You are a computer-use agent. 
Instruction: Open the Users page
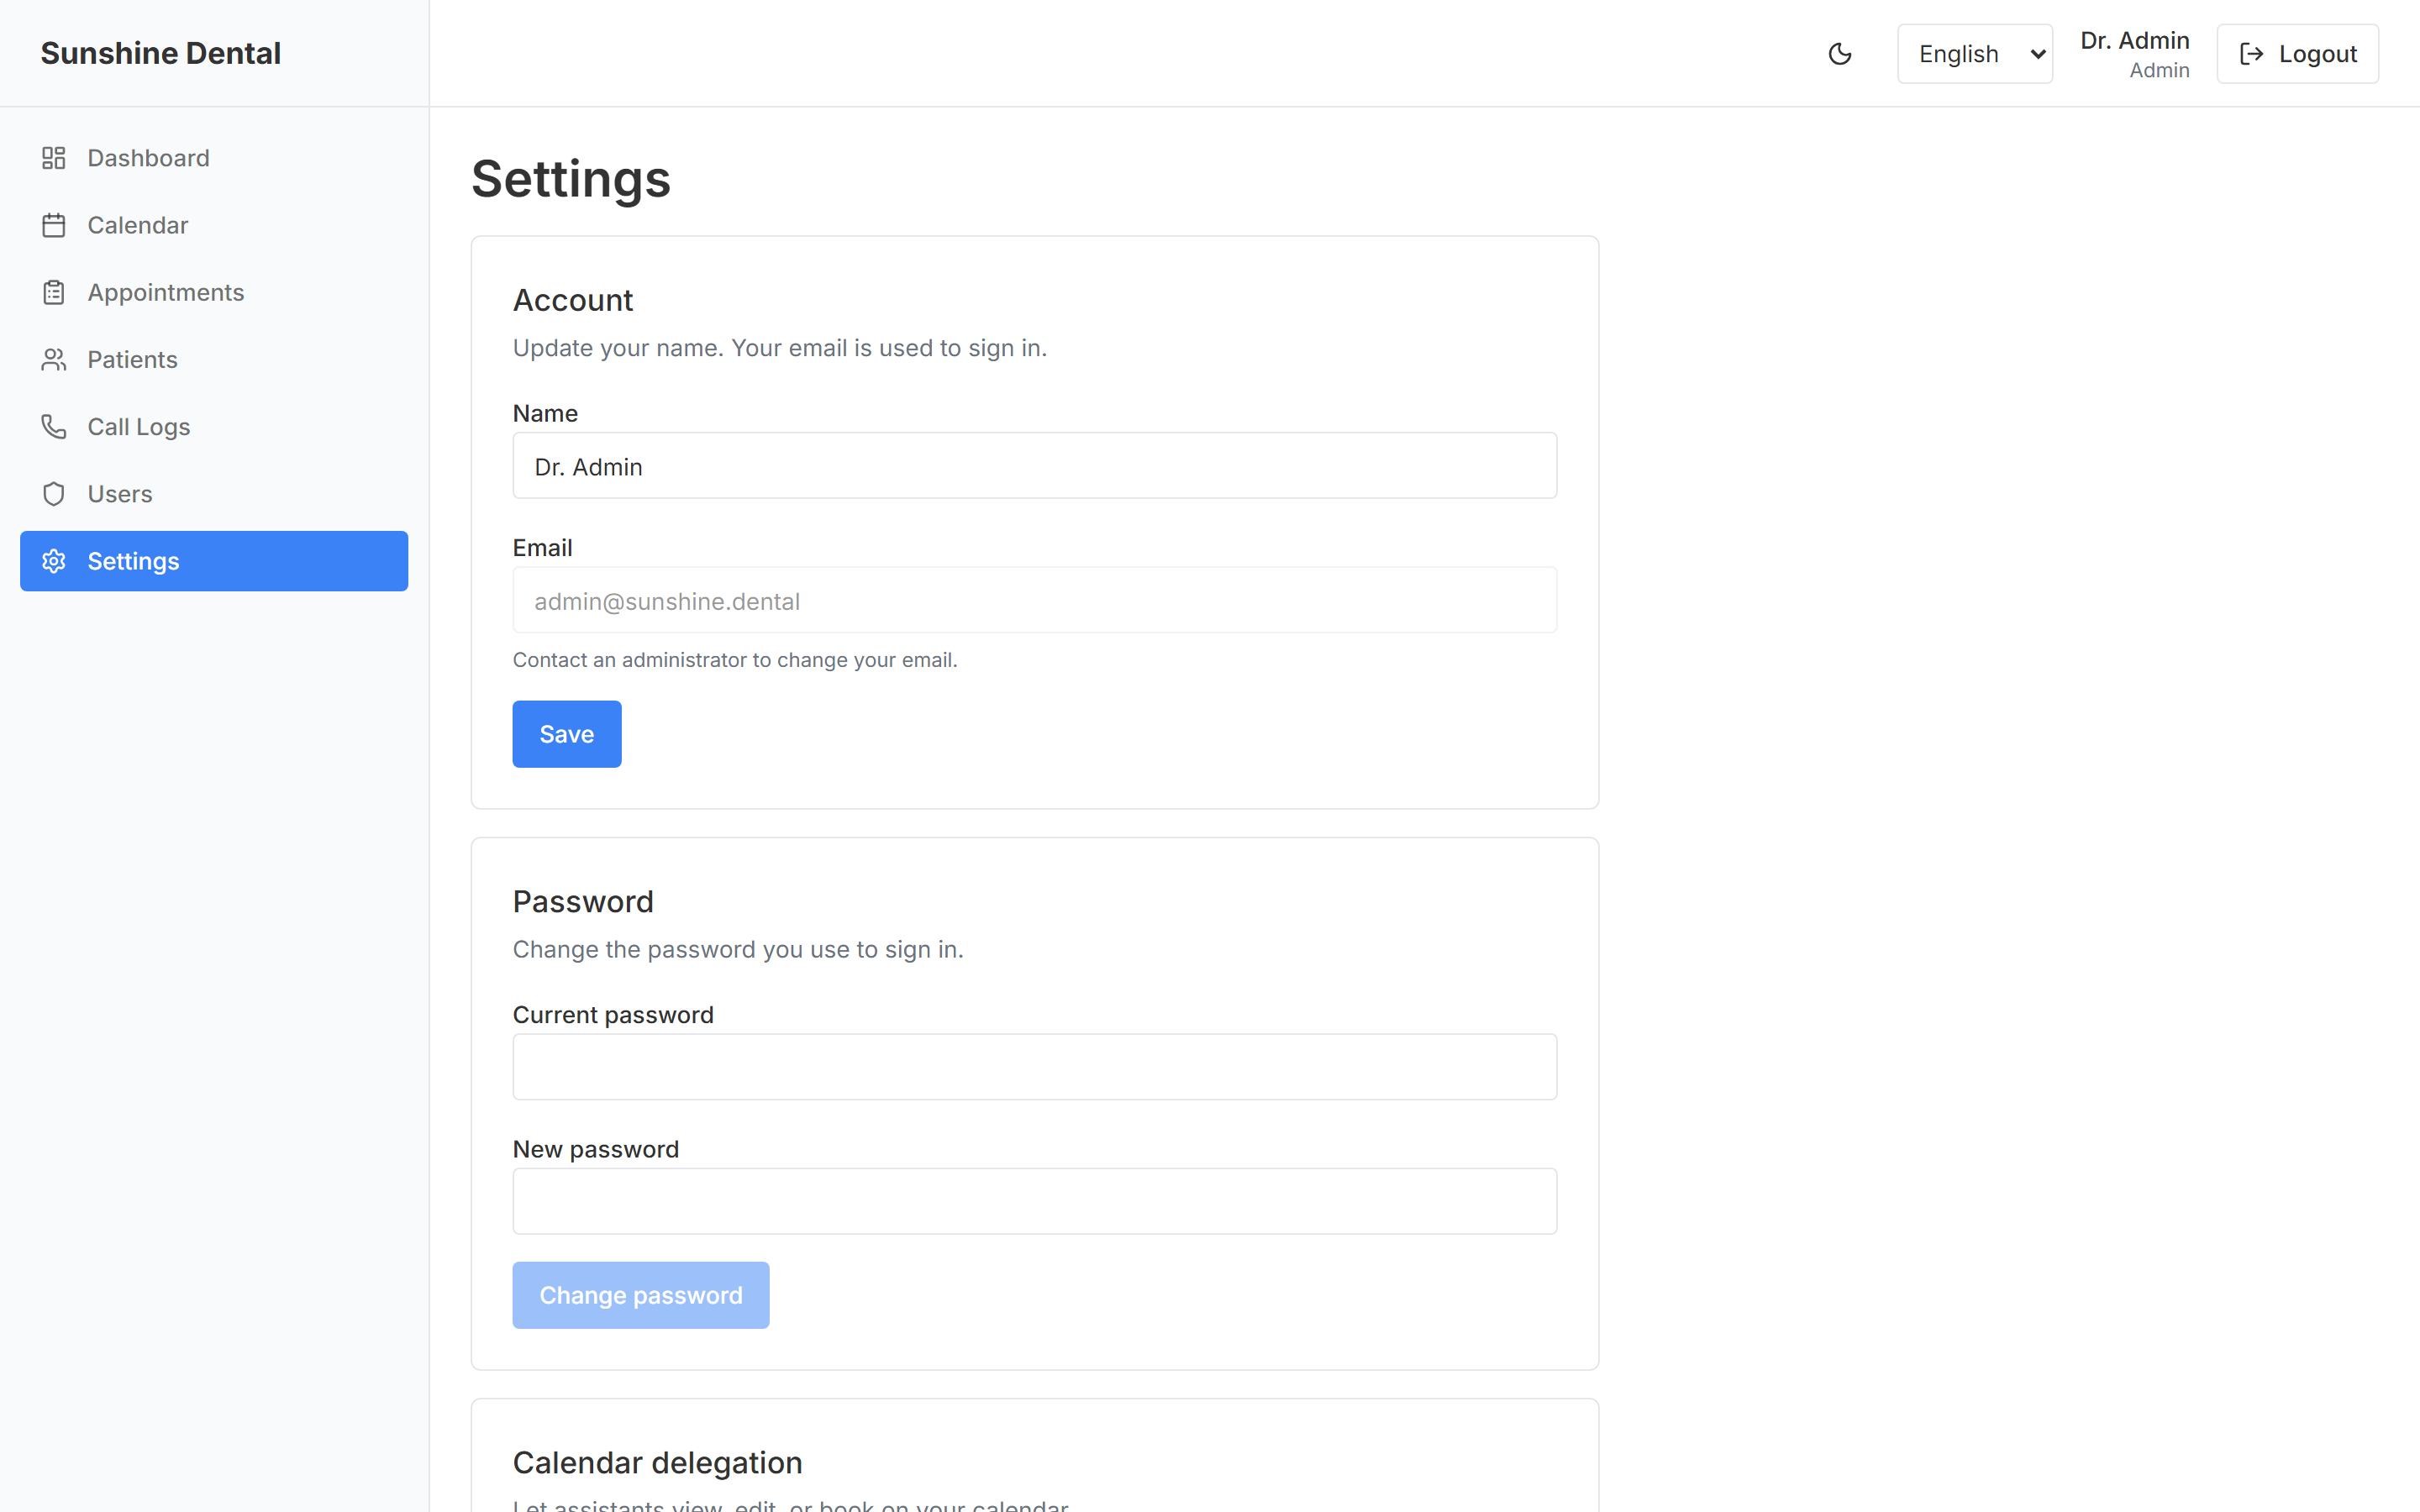[214, 494]
